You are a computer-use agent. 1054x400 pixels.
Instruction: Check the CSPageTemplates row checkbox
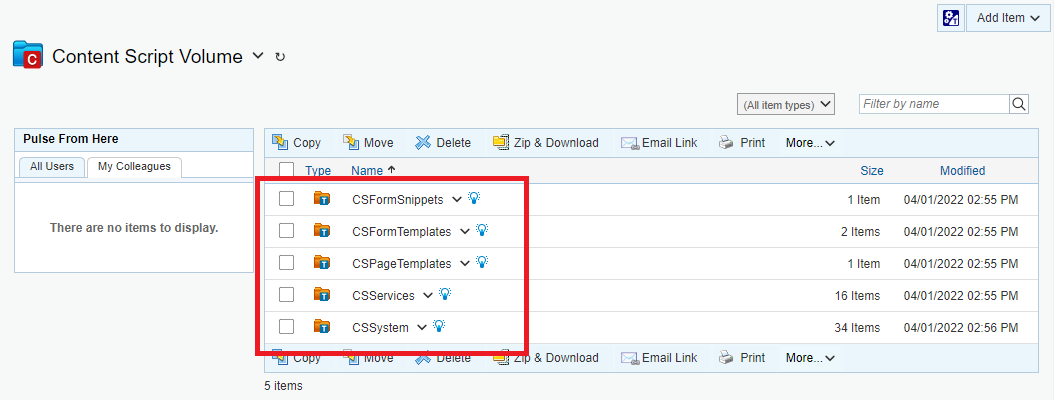[x=286, y=262]
